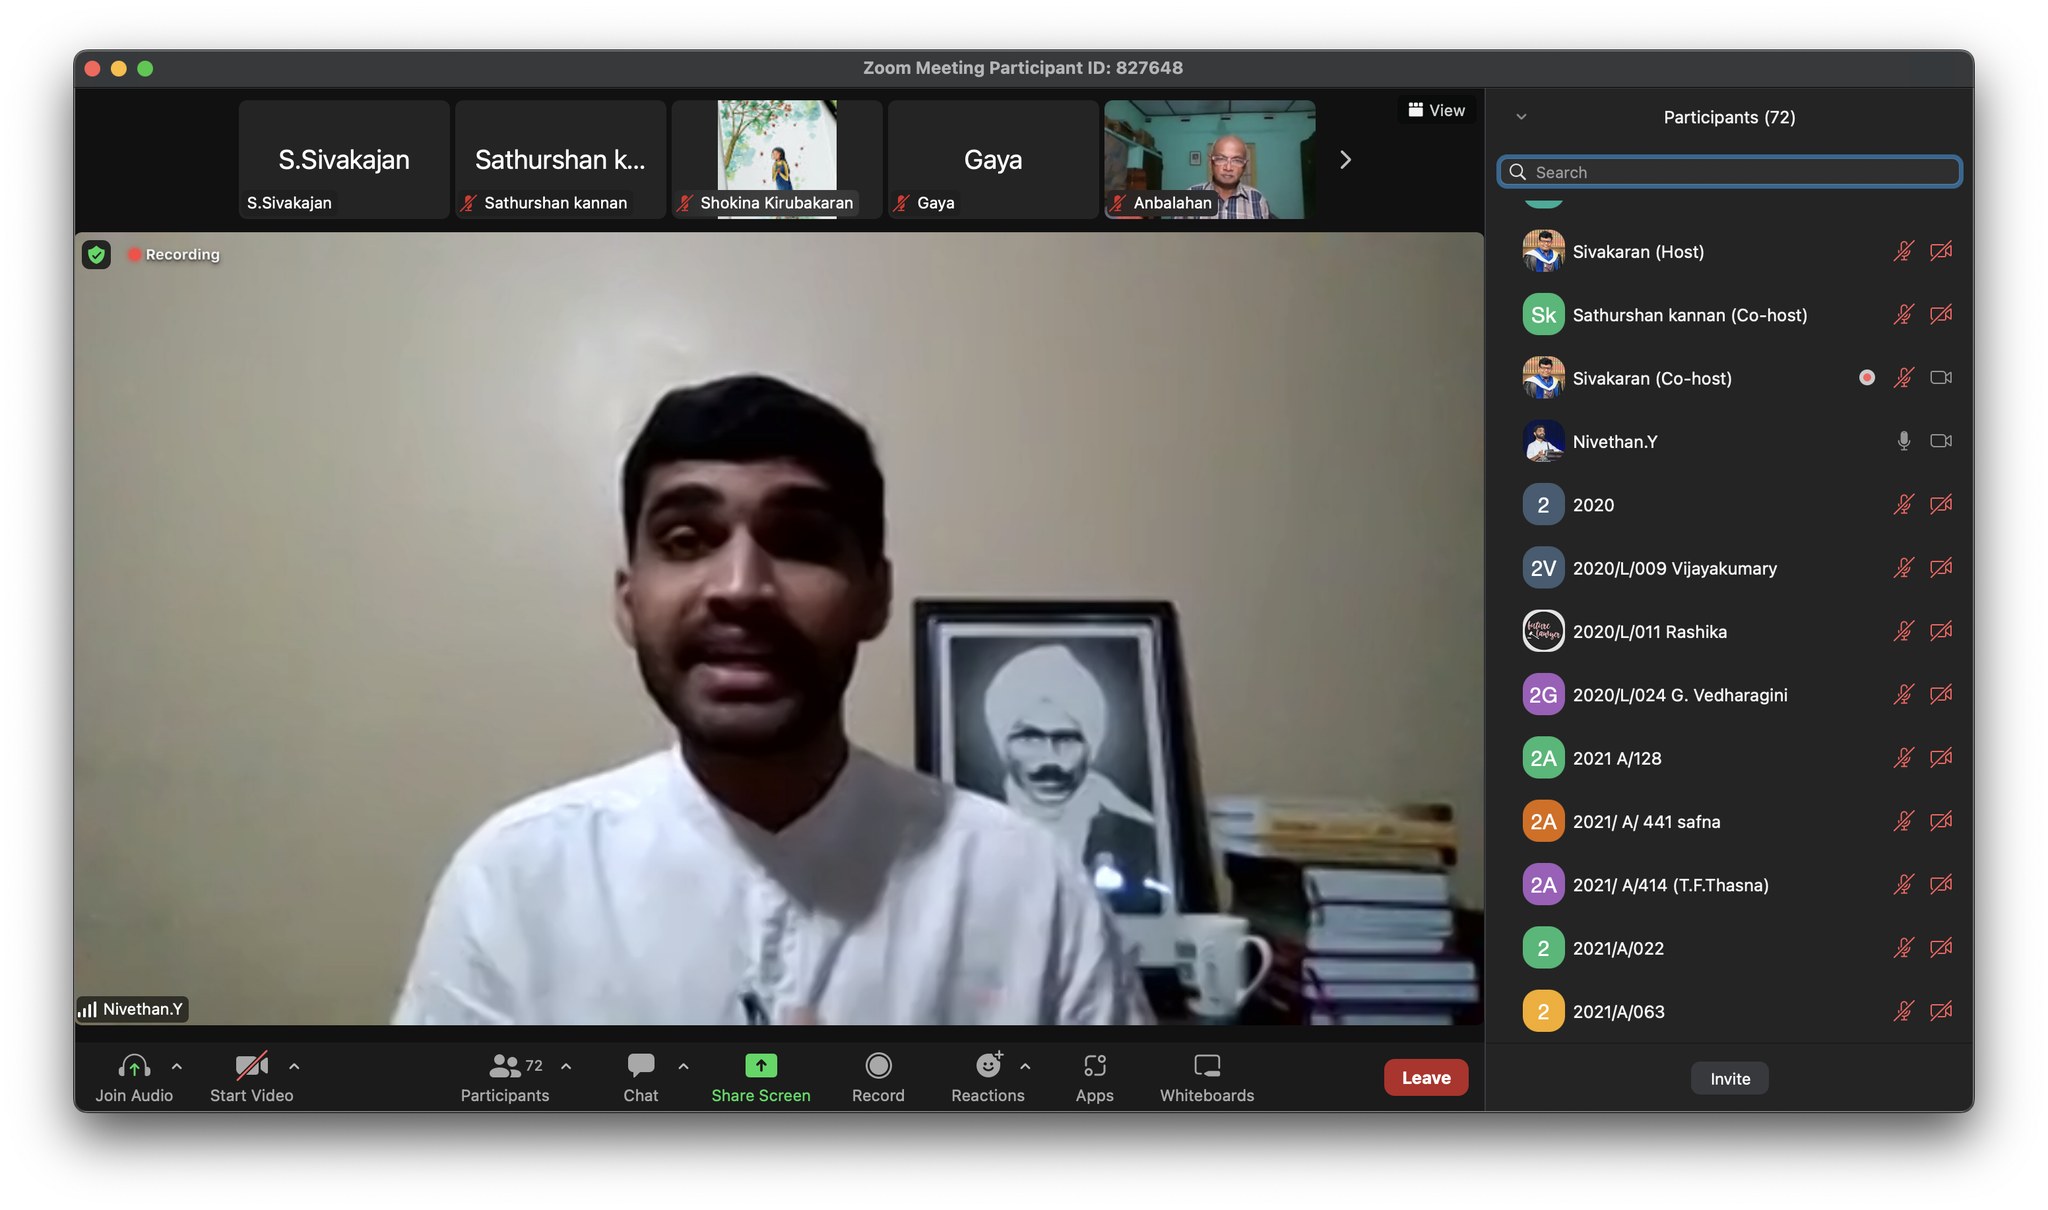Screen dimensions: 2048x1210
Task: Click the main speaker video of Nivethan.Y
Action: [x=779, y=628]
